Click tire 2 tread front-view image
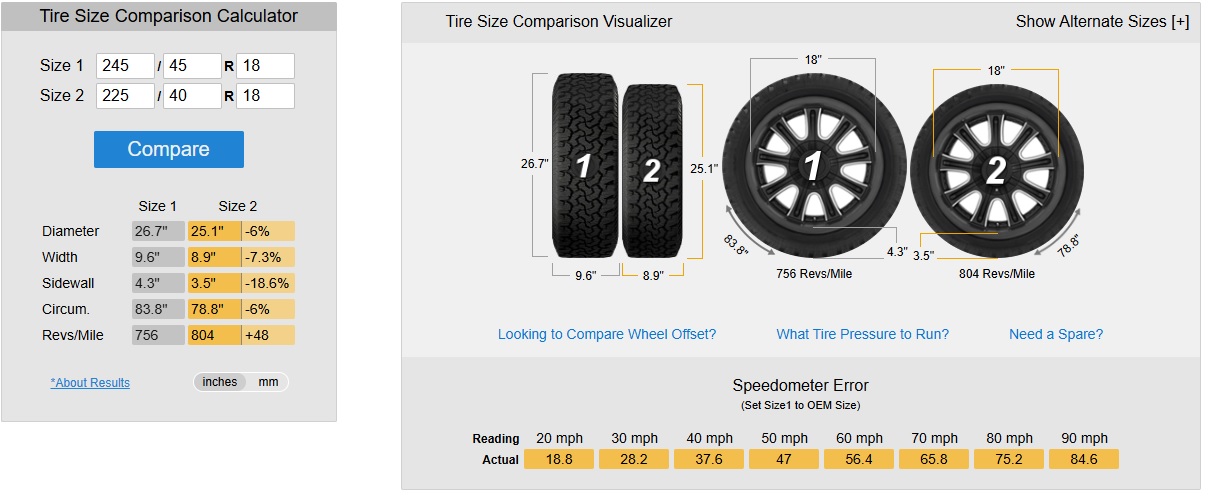This screenshot has height=496, width=1208. pyautogui.click(x=652, y=170)
